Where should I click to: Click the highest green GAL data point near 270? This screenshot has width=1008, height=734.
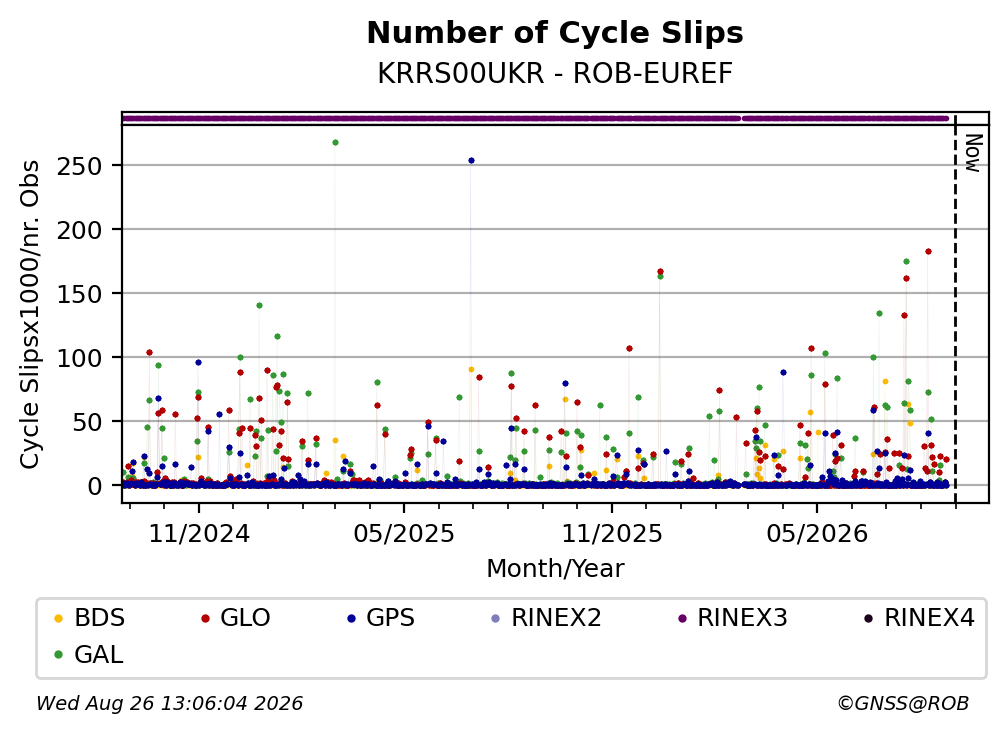(336, 143)
